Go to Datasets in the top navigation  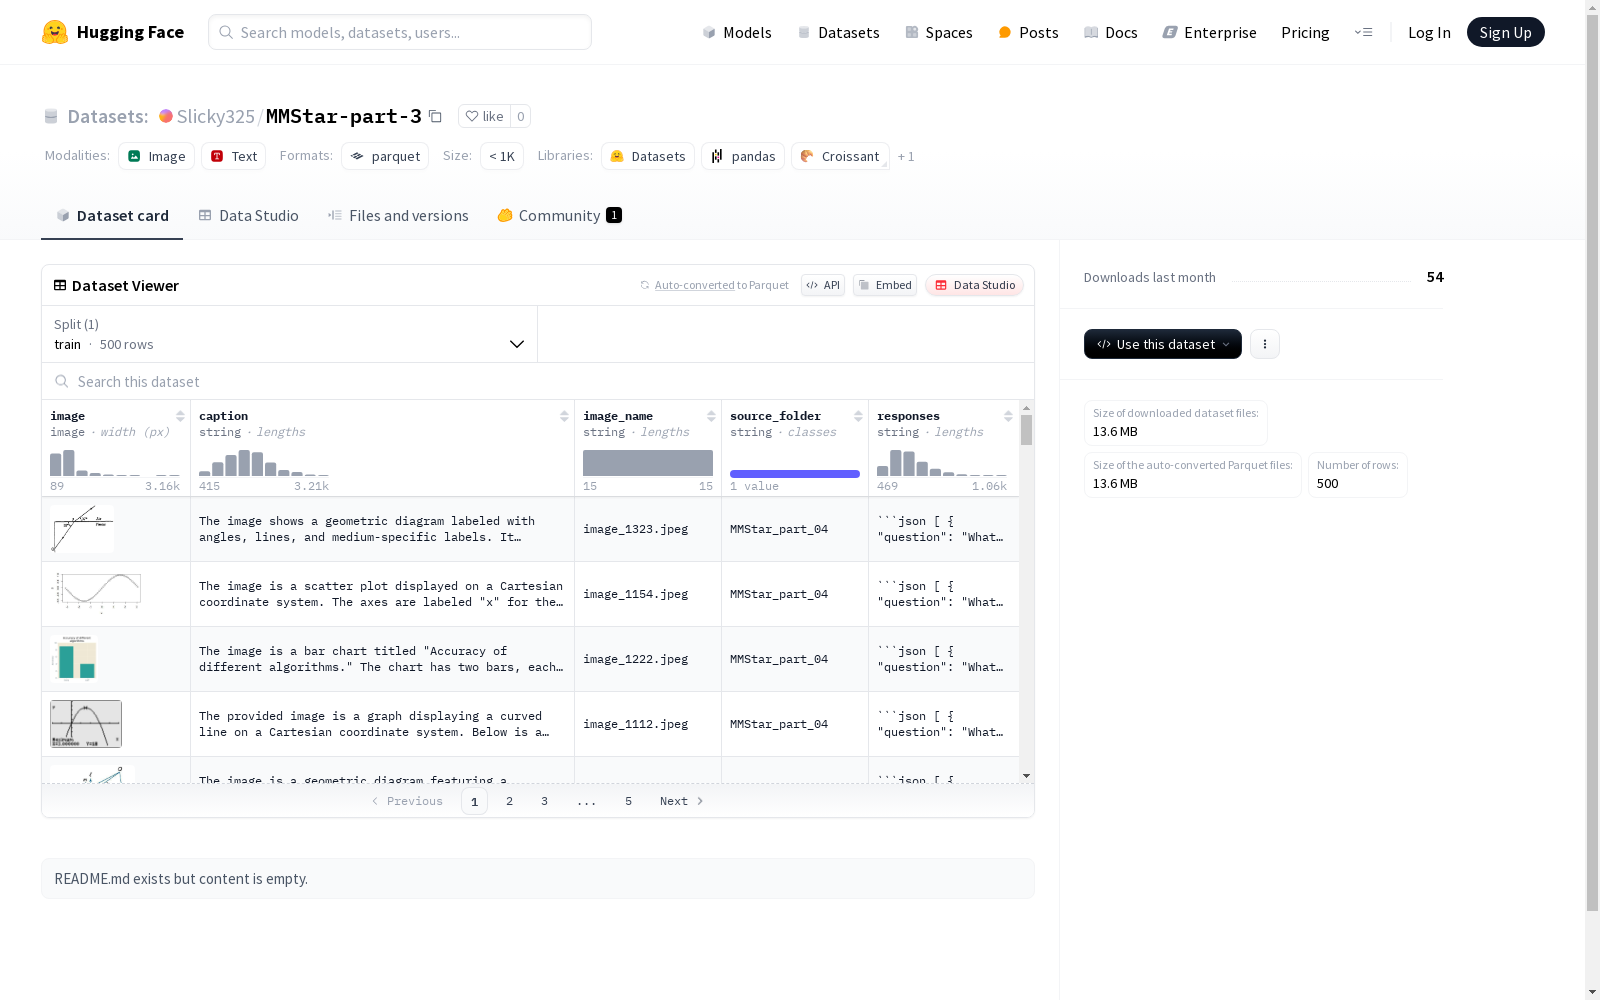click(x=838, y=32)
